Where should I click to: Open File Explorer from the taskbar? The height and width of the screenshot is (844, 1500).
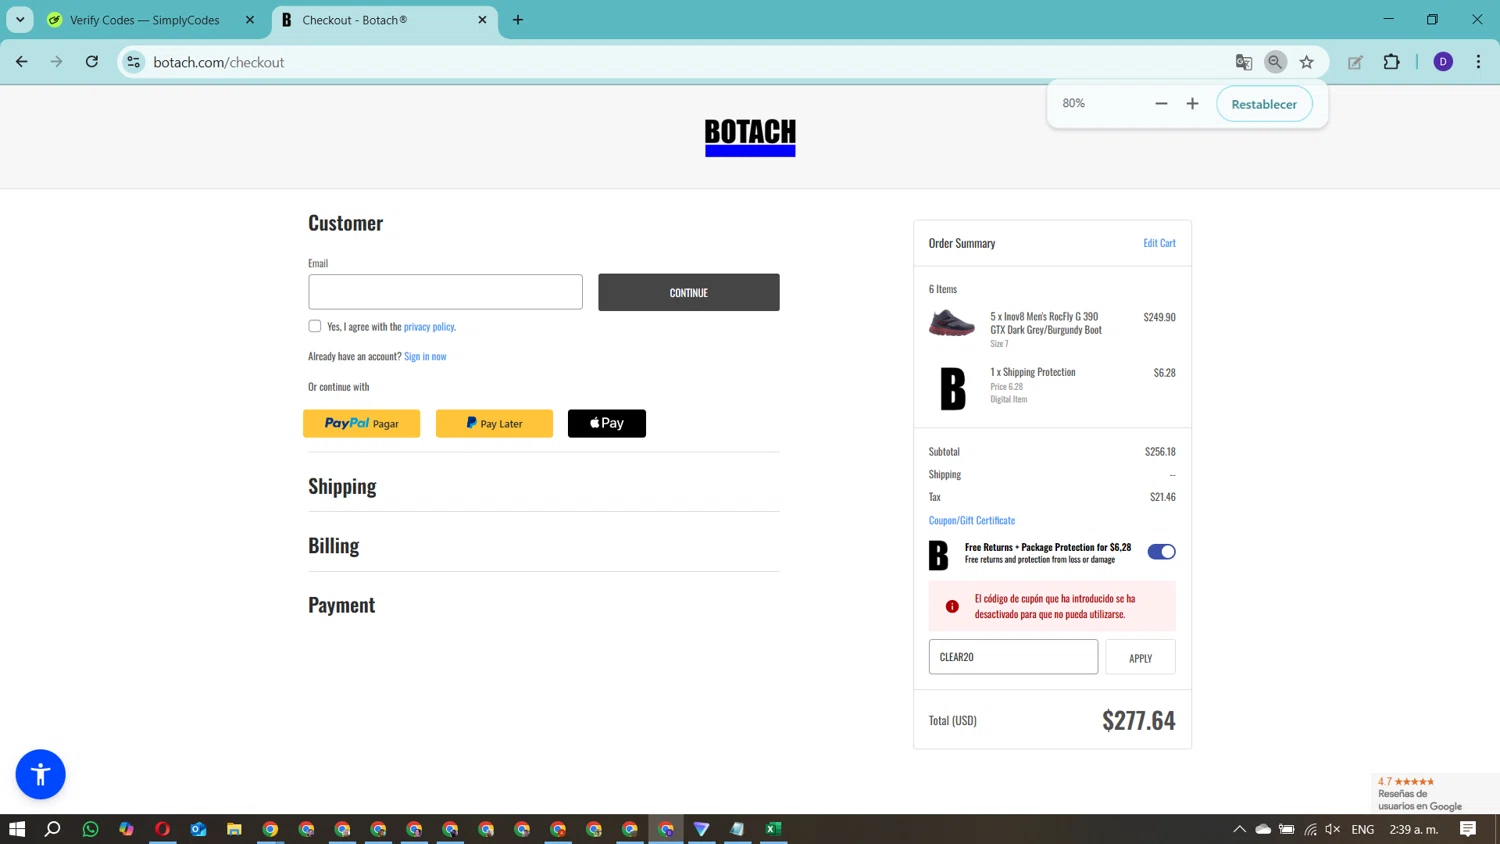click(234, 829)
